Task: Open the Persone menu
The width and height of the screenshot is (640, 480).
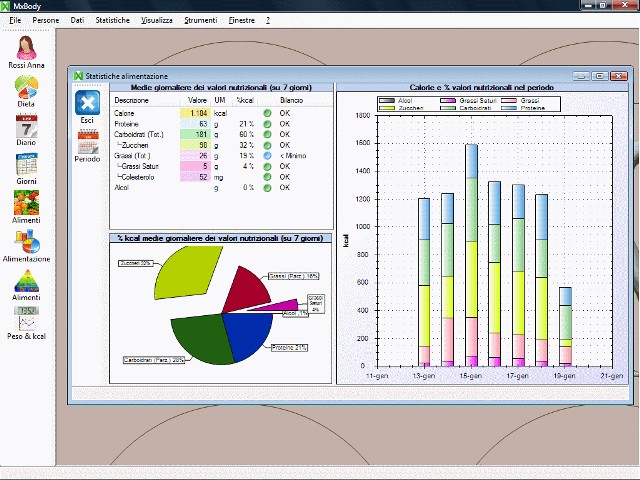Action: [45, 20]
